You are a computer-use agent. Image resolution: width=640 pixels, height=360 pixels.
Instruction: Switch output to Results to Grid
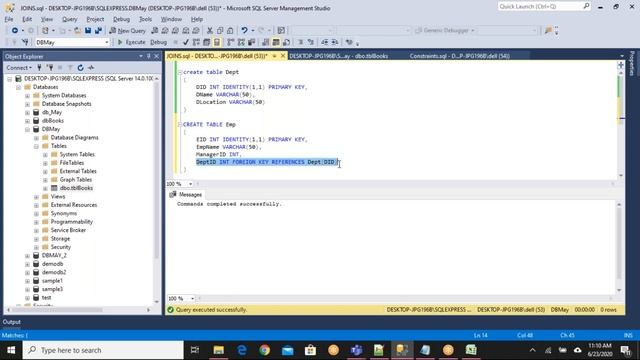tap(276, 42)
